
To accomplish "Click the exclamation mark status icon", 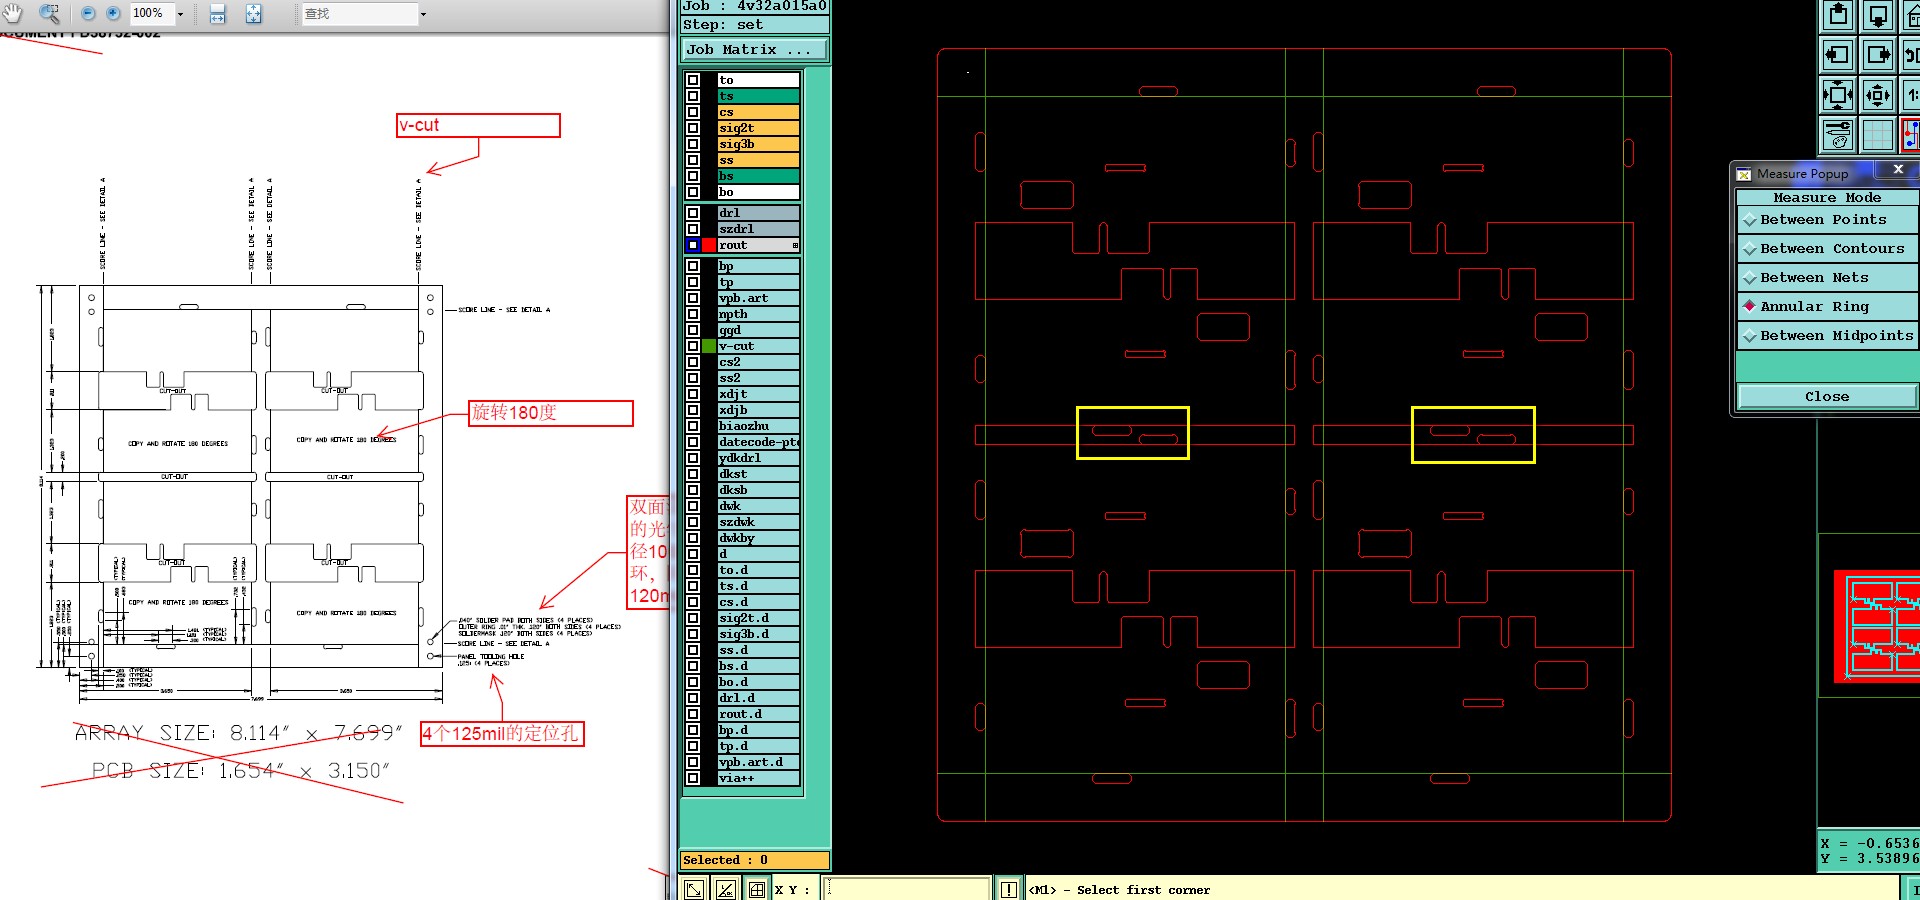I will pyautogui.click(x=1008, y=889).
